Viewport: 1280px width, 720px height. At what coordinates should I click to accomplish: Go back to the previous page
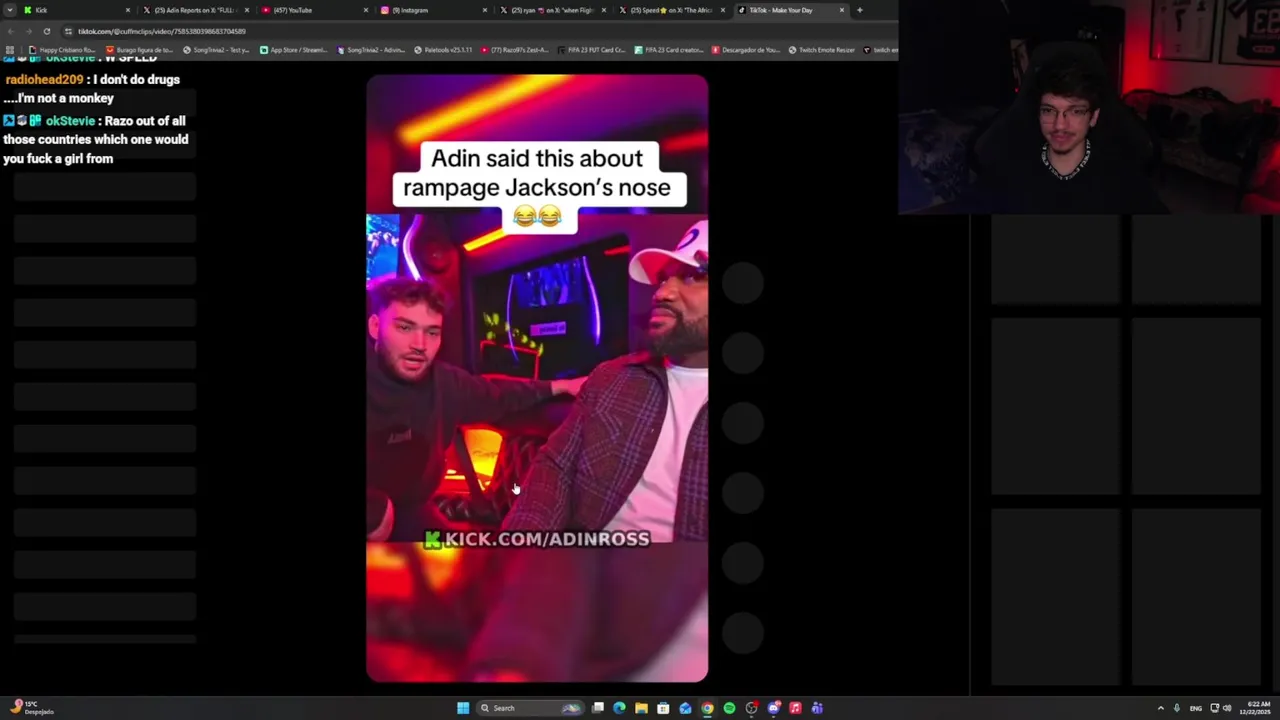pyautogui.click(x=10, y=31)
